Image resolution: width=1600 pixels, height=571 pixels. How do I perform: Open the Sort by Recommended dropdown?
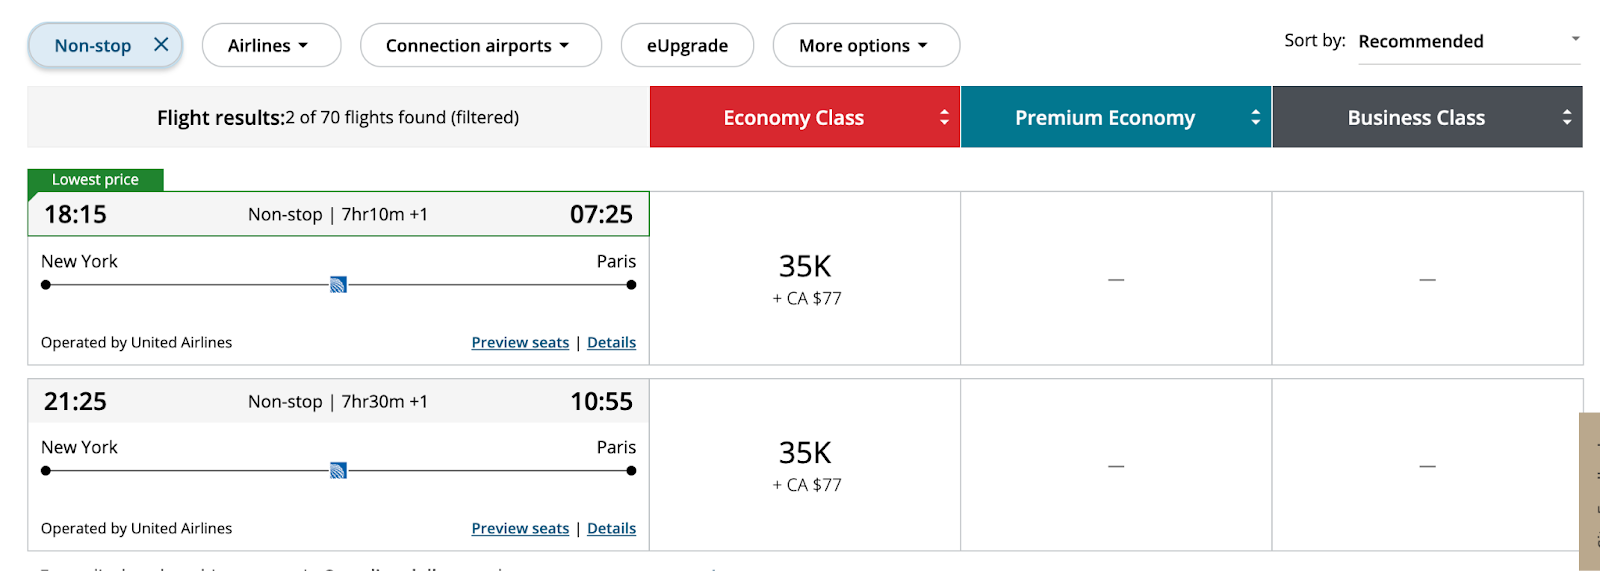1468,42
